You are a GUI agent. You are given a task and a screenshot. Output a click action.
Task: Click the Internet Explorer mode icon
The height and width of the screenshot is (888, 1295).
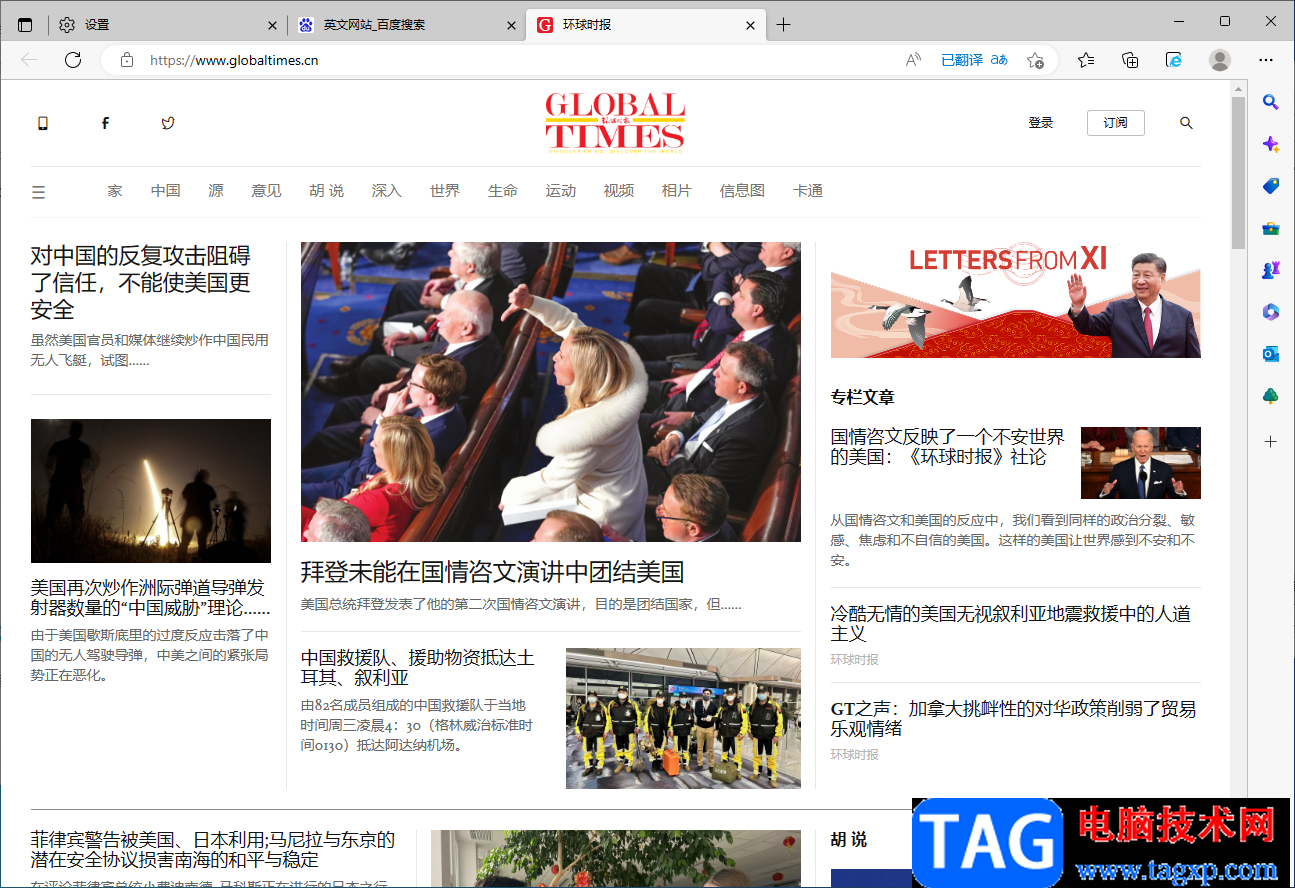[x=1174, y=60]
